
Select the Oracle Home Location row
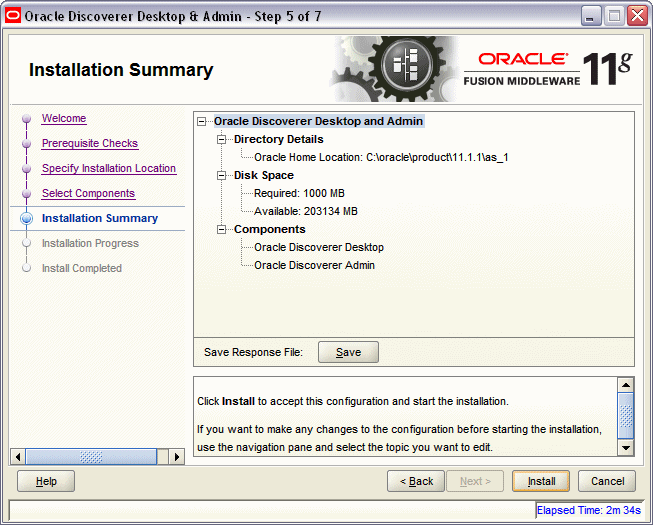tap(381, 157)
